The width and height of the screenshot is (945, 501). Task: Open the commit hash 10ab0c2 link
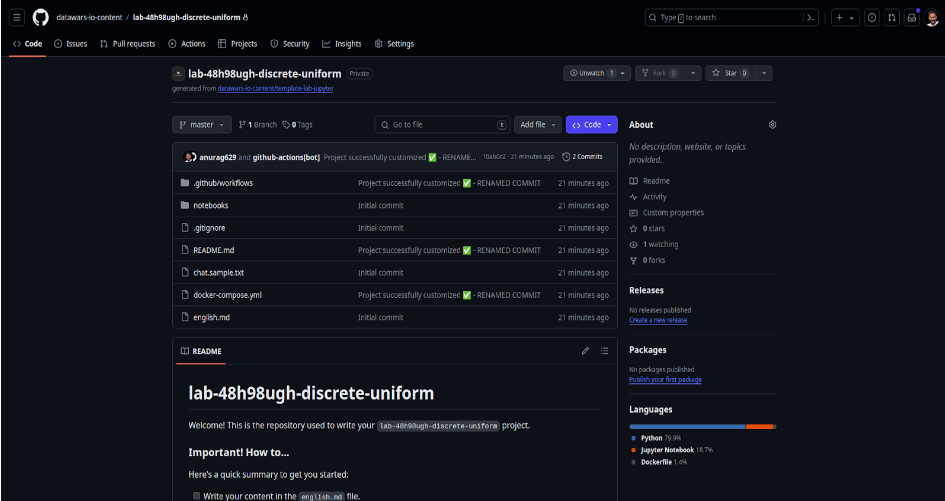click(x=495, y=157)
